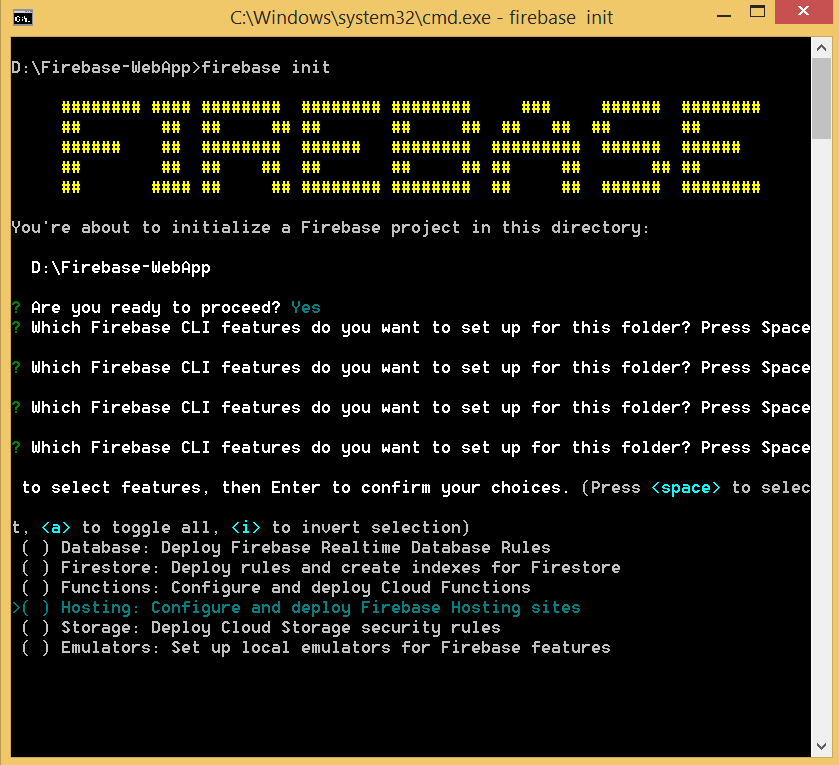Click the cyan <space> hint text
This screenshot has width=839, height=765.
(x=685, y=487)
